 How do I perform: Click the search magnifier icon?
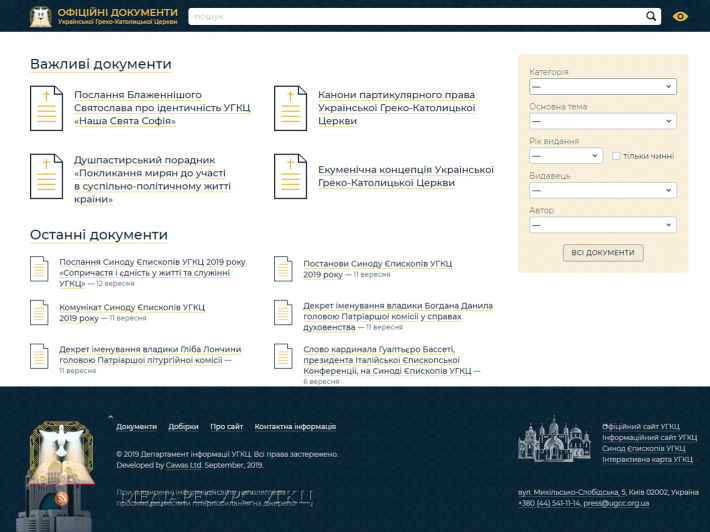point(652,16)
